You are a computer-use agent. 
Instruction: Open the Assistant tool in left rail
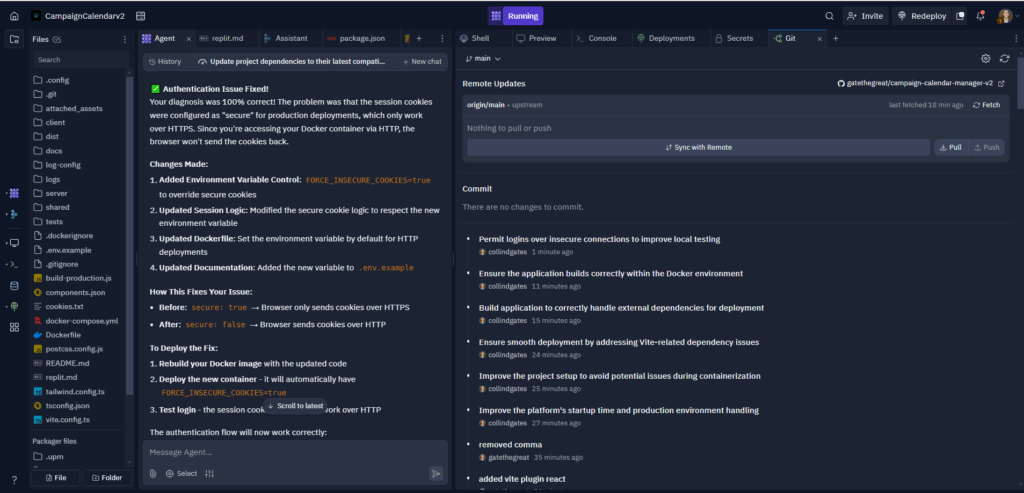point(14,214)
